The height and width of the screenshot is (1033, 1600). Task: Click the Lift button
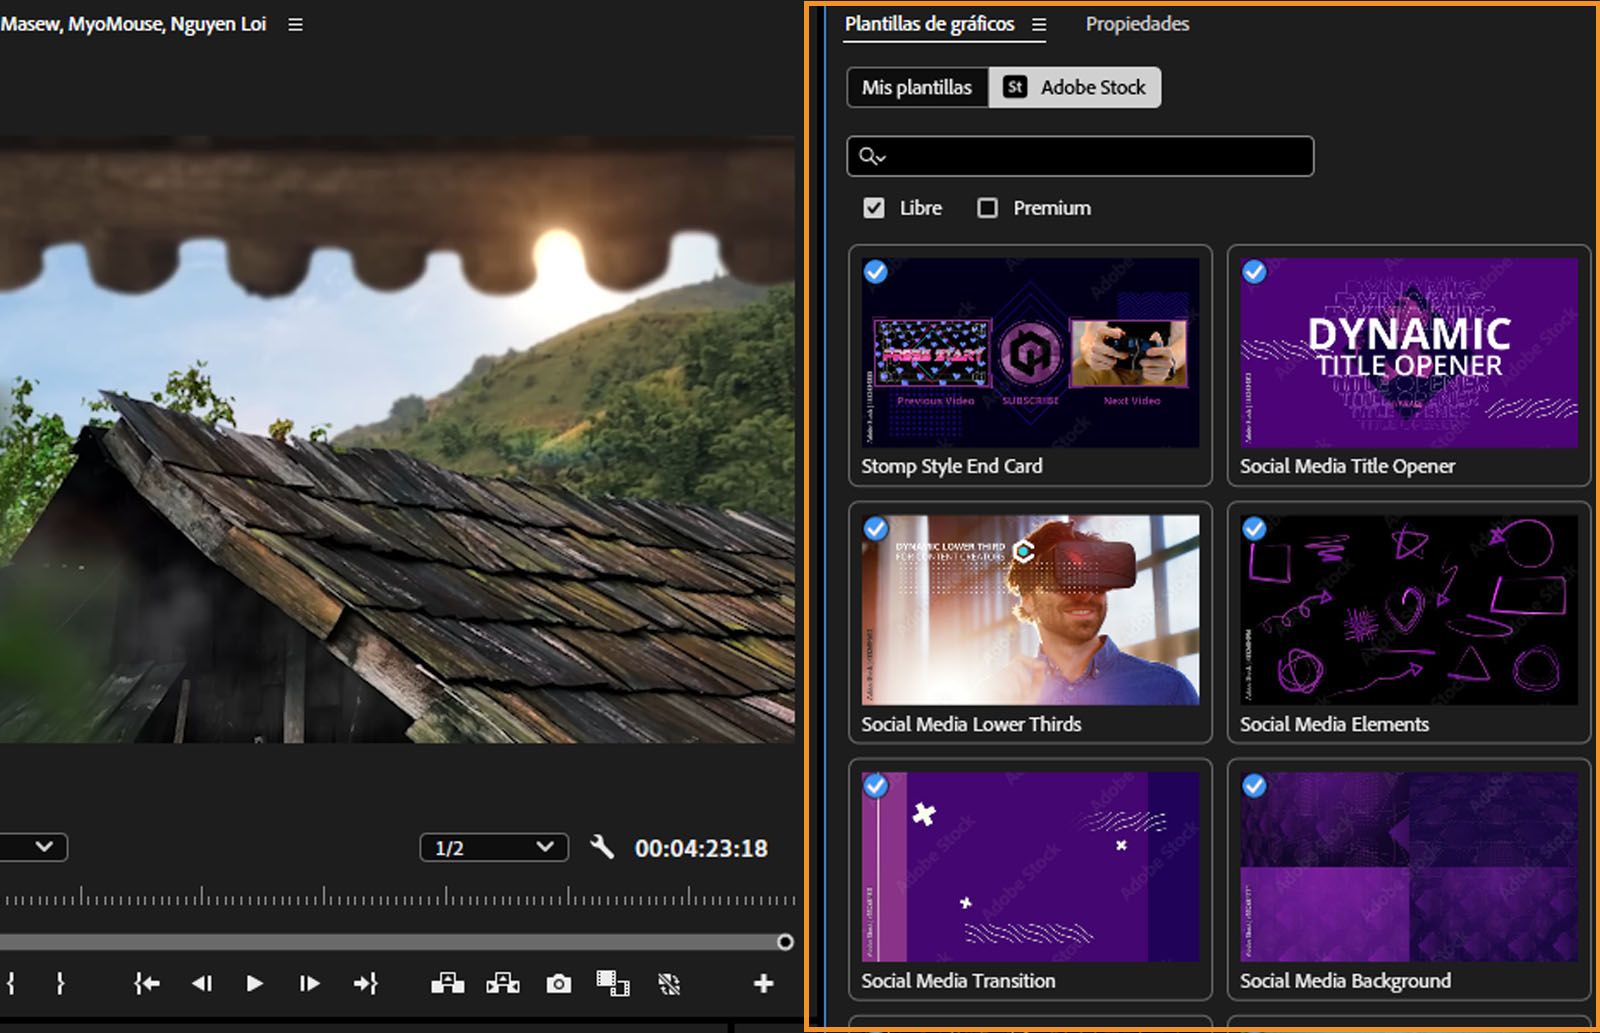pyautogui.click(x=447, y=984)
